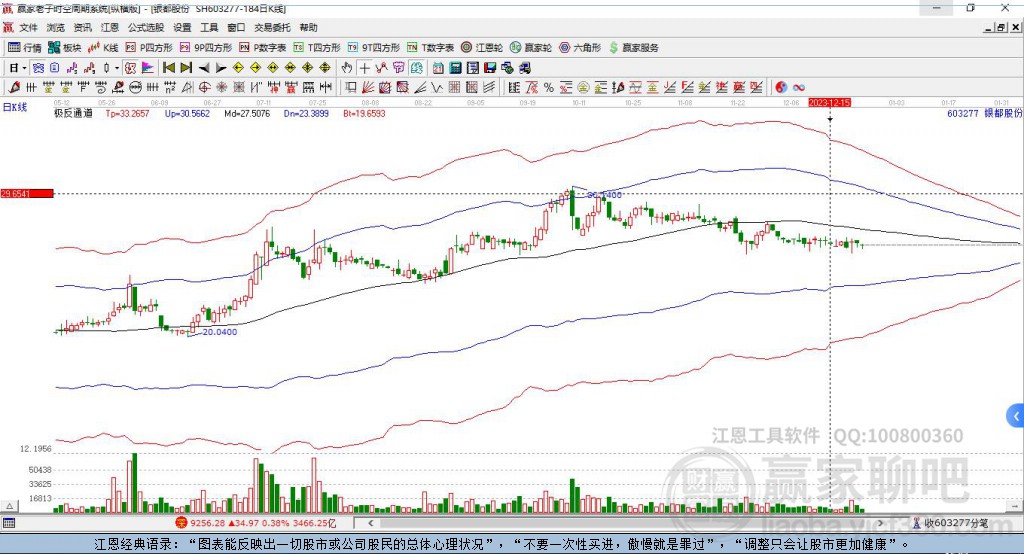Select the Gann fan lines tool
Screen dimensions: 1024x554
point(368,87)
